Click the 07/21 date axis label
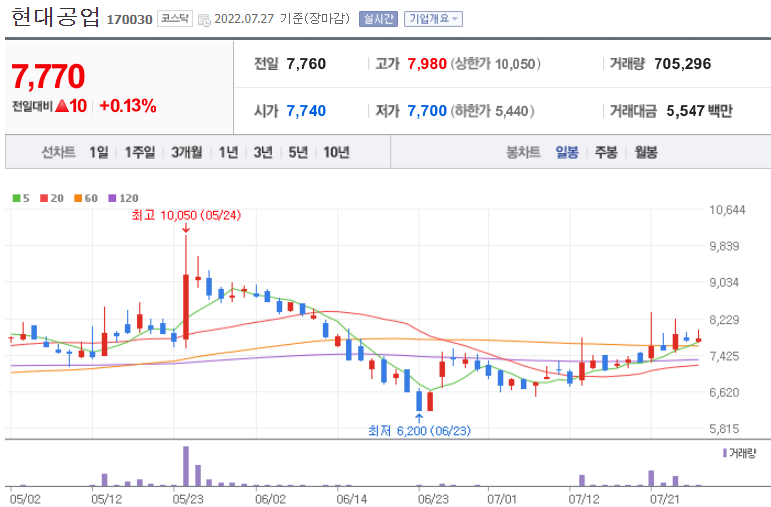 pos(665,499)
